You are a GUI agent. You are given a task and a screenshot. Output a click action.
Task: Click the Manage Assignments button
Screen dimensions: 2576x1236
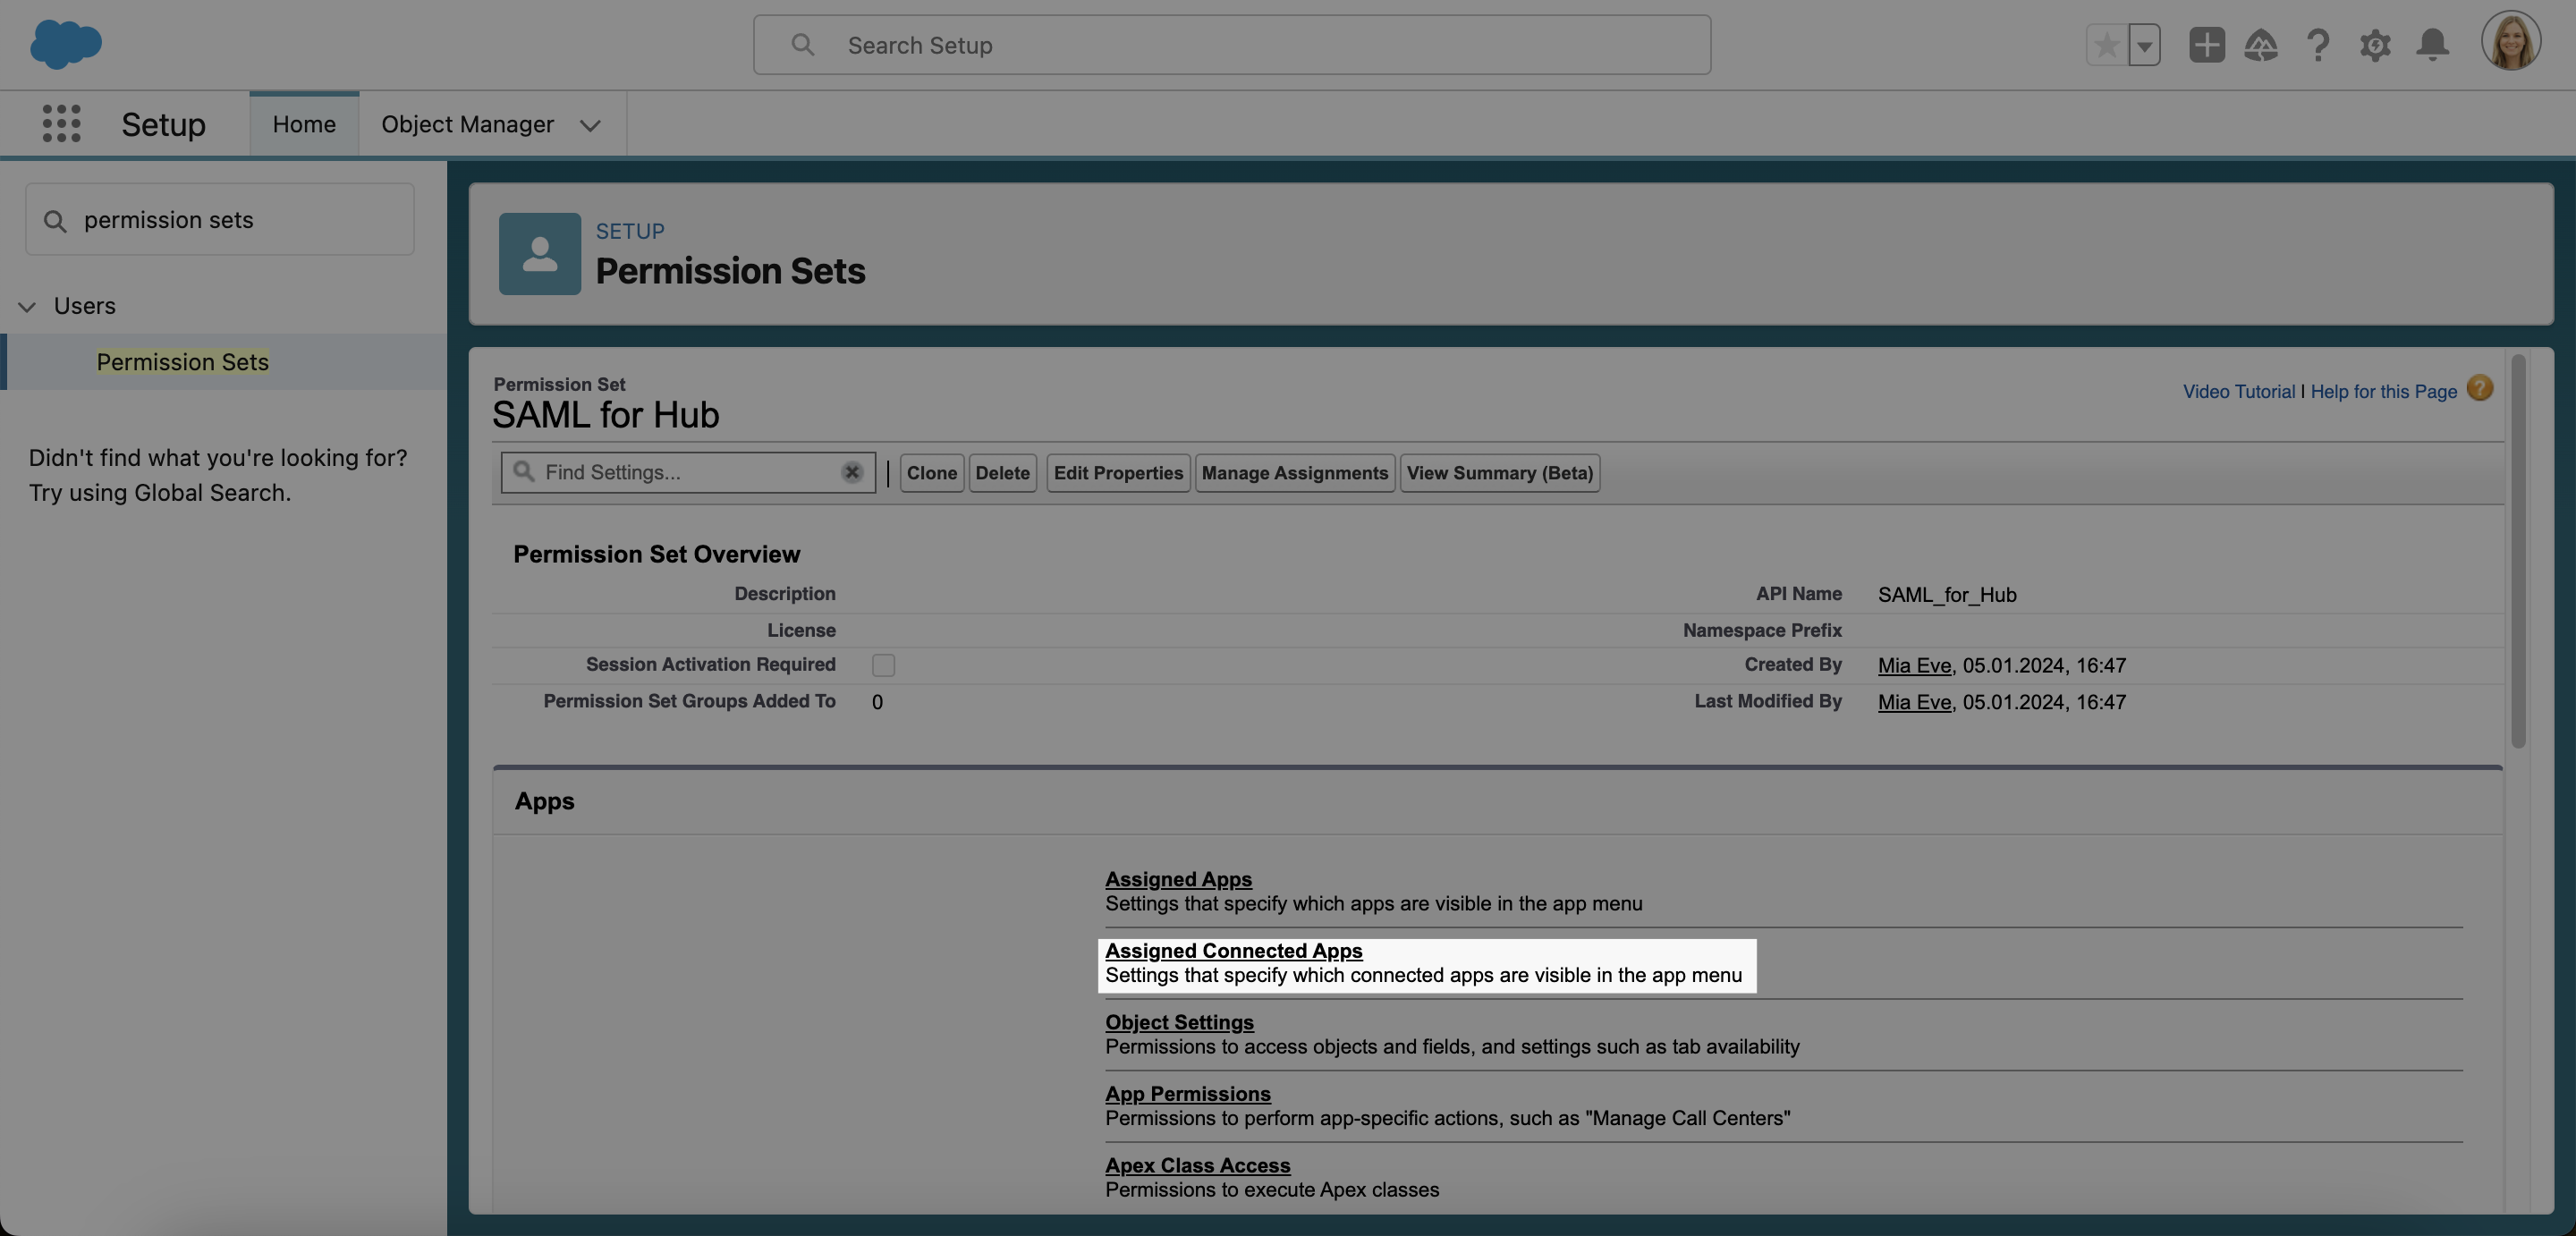[1294, 473]
